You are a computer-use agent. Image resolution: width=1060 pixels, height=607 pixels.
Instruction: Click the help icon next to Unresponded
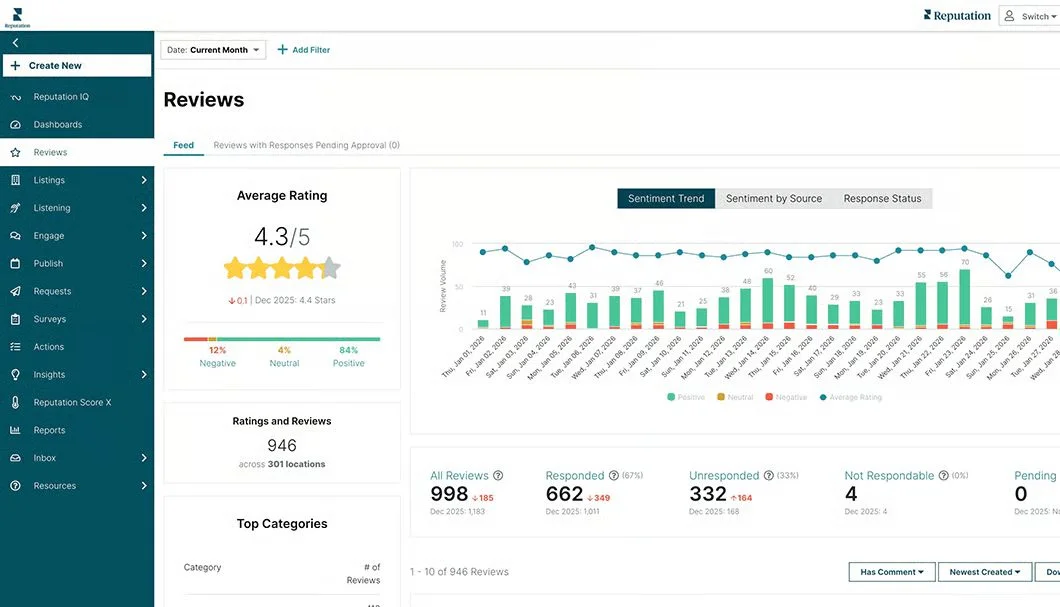tap(769, 475)
